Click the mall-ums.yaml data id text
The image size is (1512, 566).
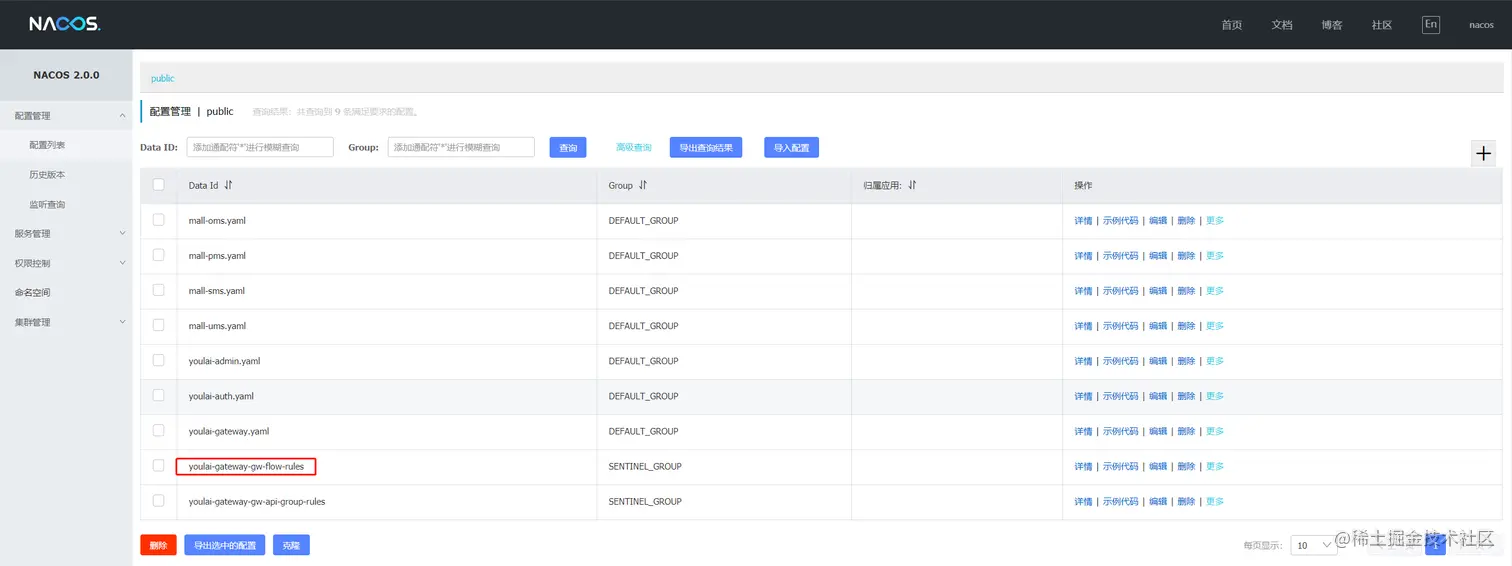[x=217, y=326]
